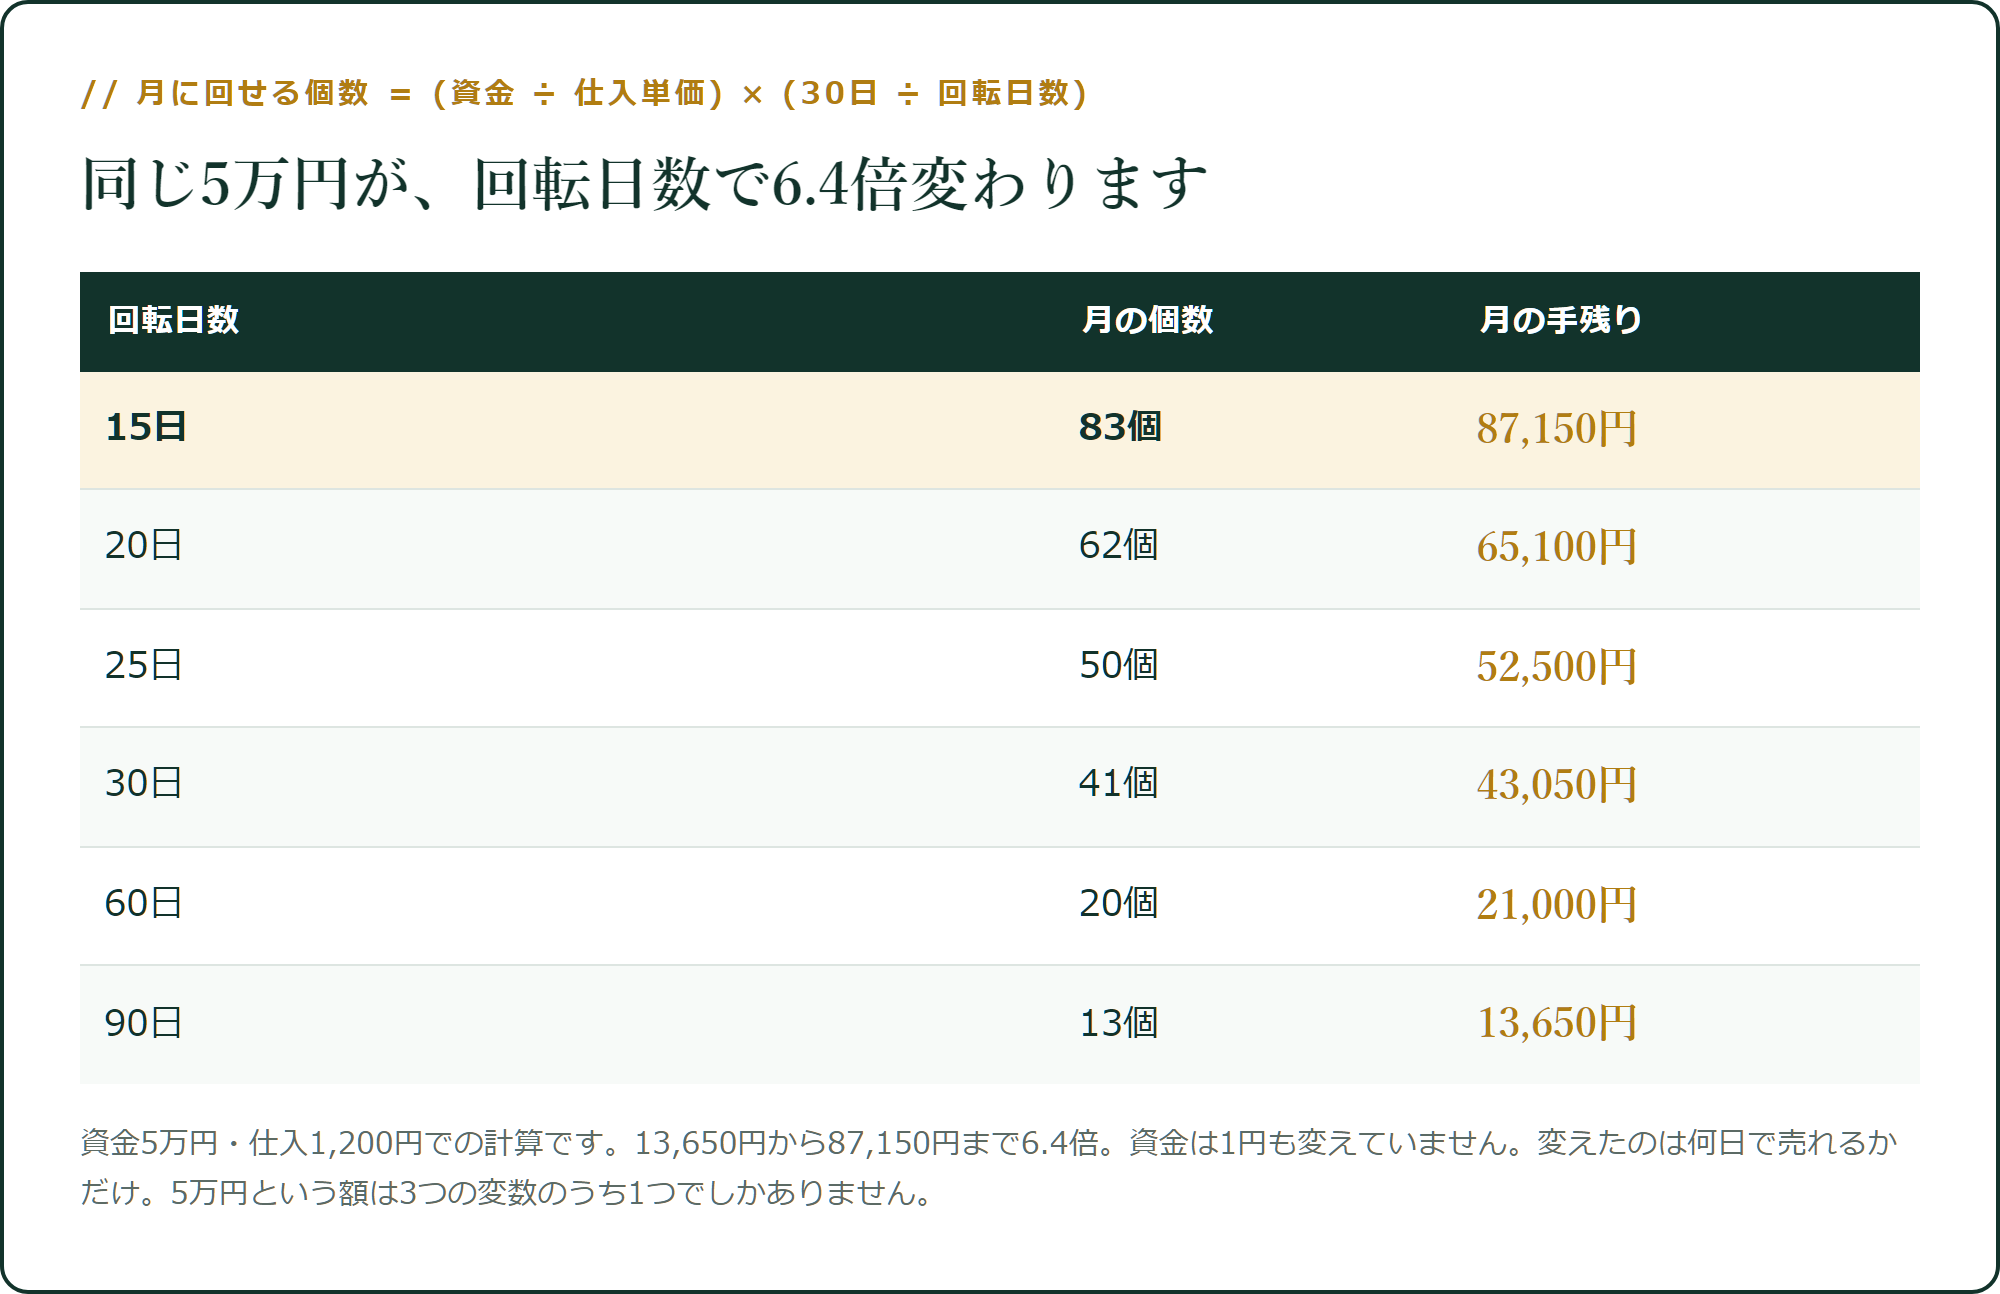
Task: Click the heading 同じ5万円が、回転日数で6.4倍変わります
Action: (x=645, y=184)
